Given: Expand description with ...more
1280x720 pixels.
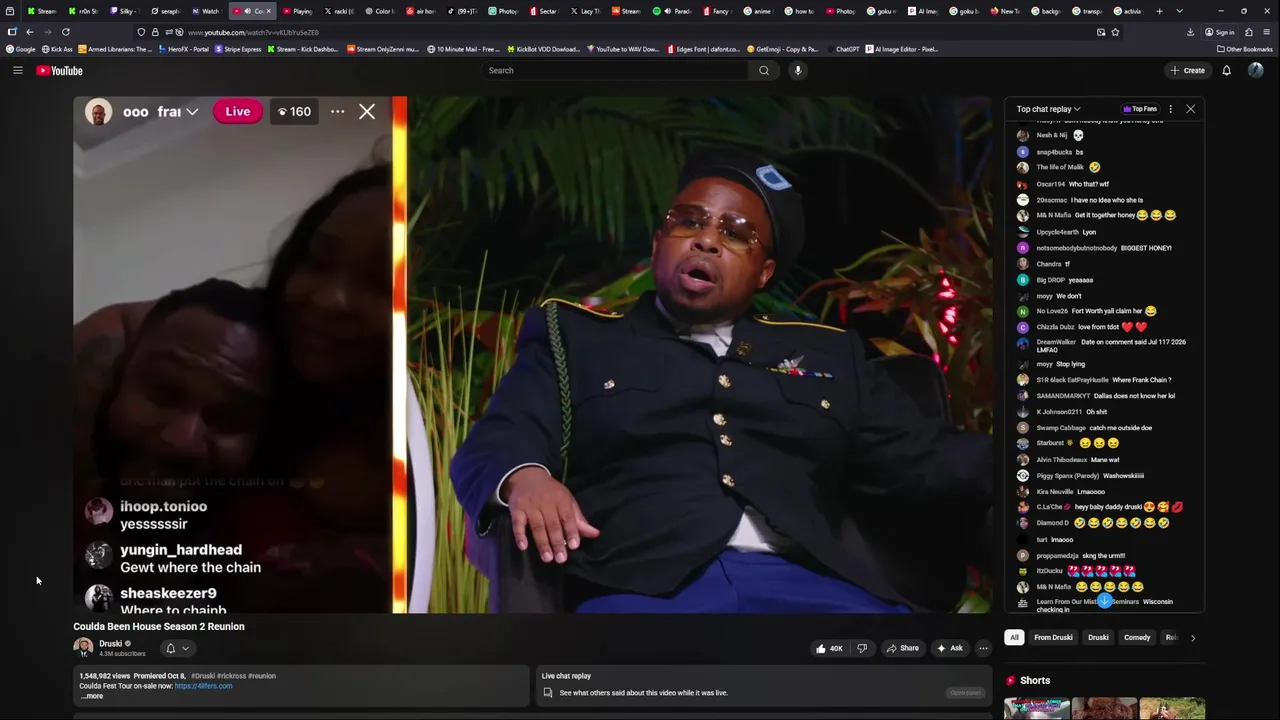Looking at the screenshot, I should pyautogui.click(x=92, y=696).
